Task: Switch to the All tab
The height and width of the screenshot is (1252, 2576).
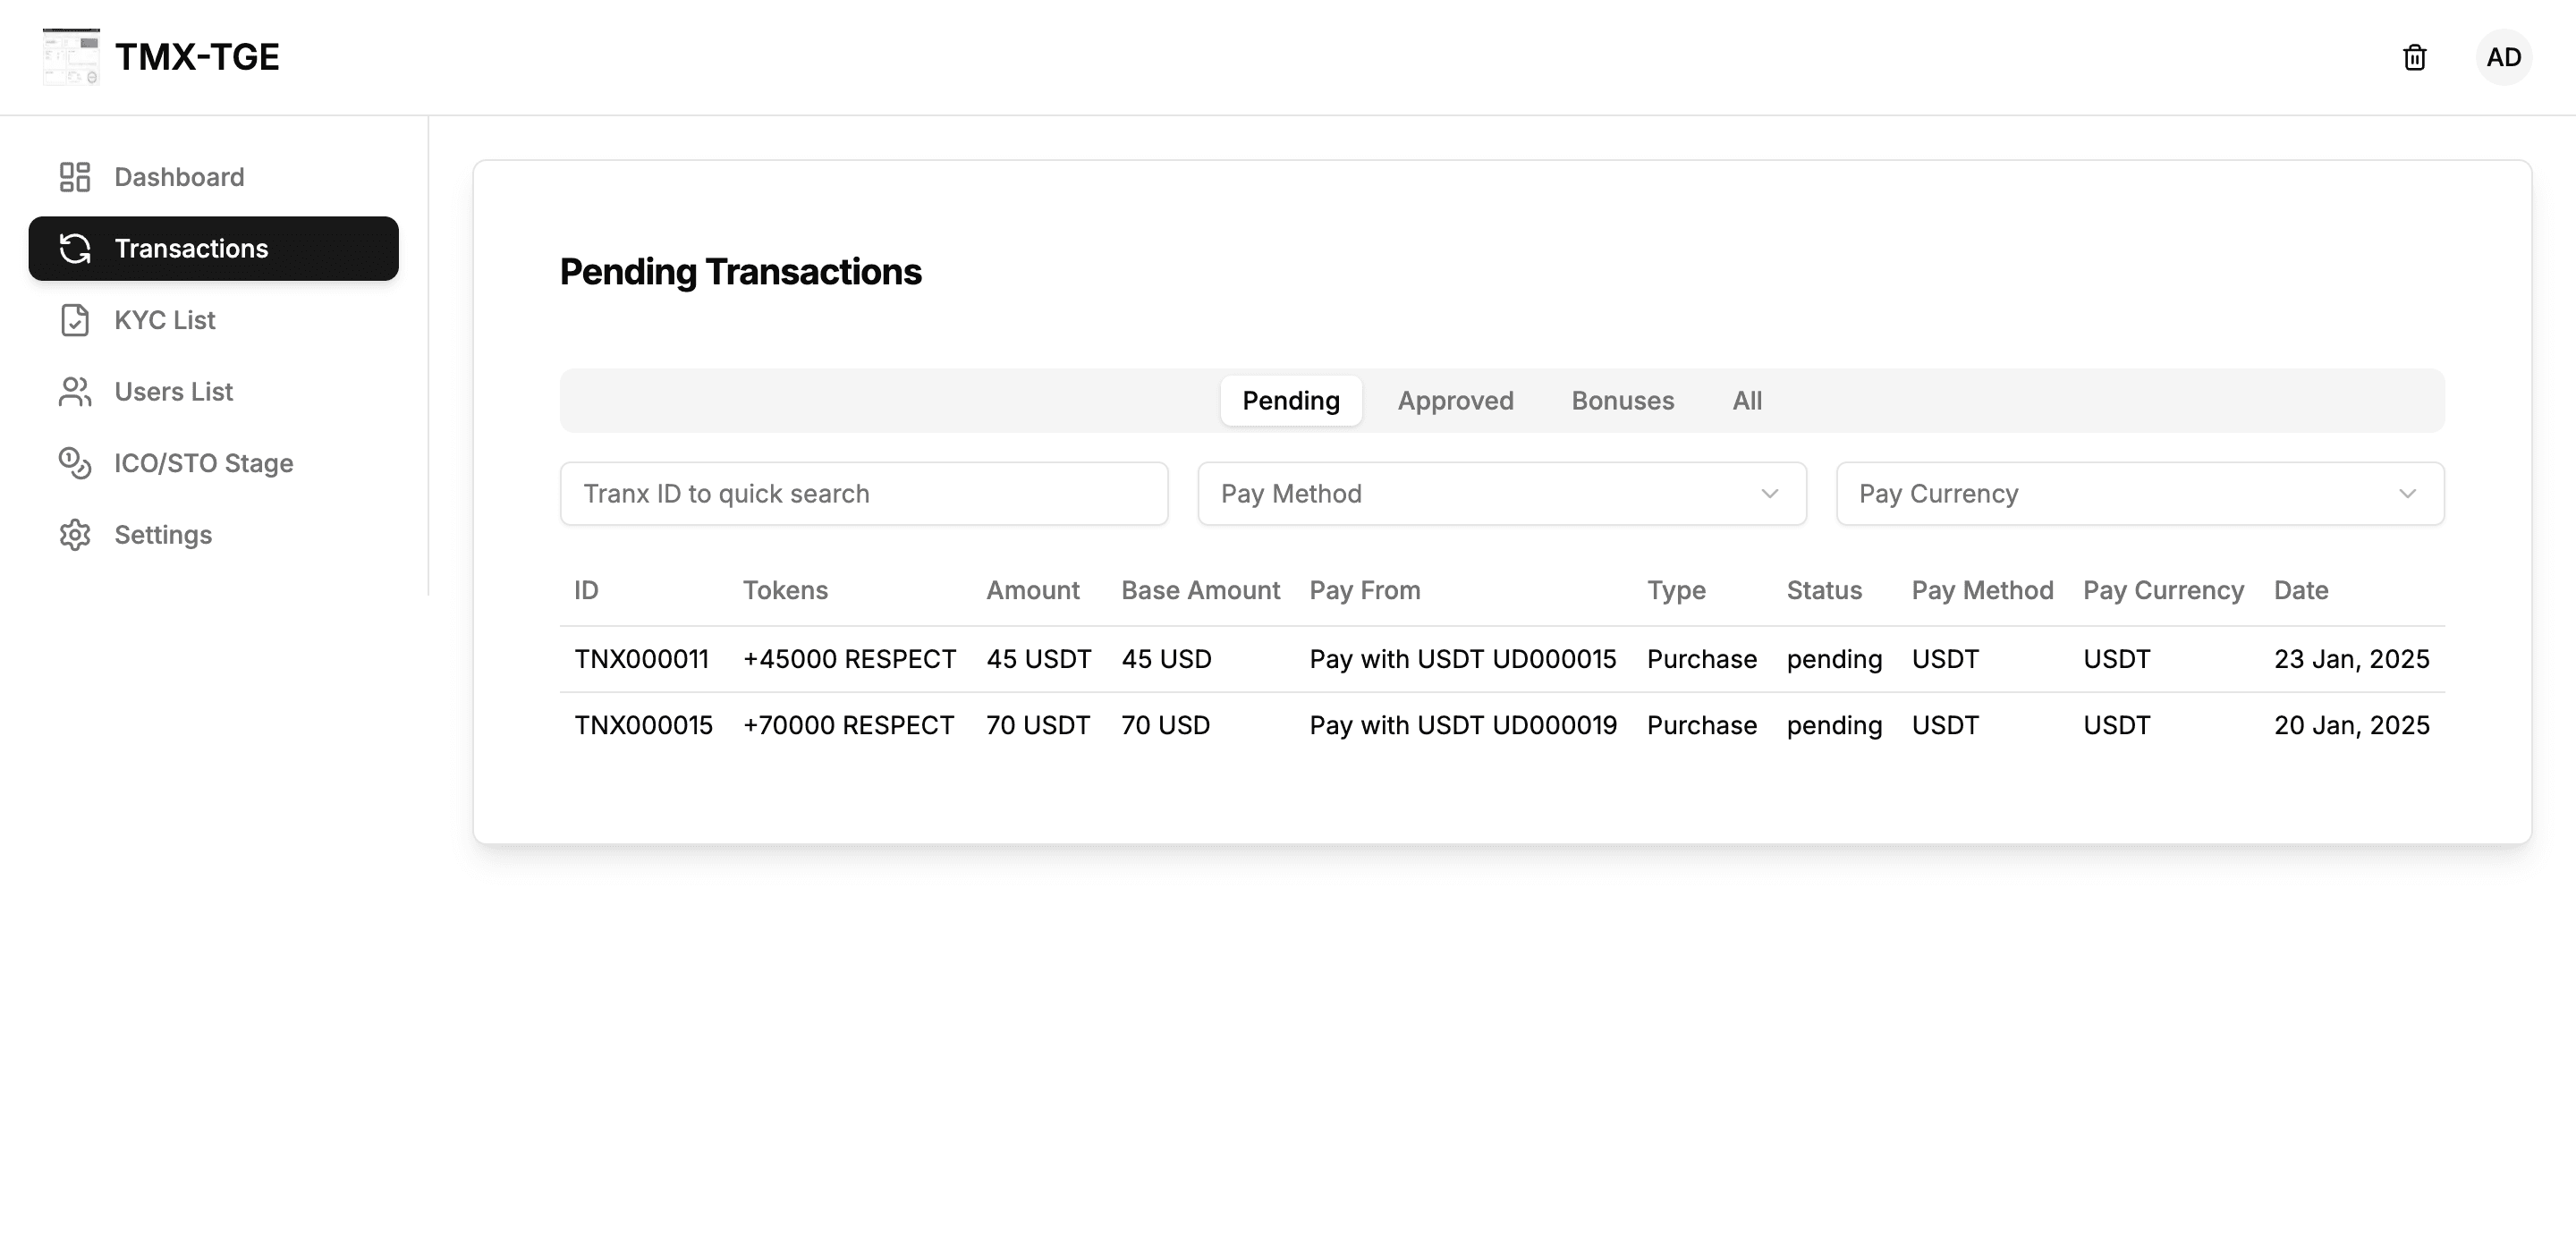Action: coord(1746,401)
